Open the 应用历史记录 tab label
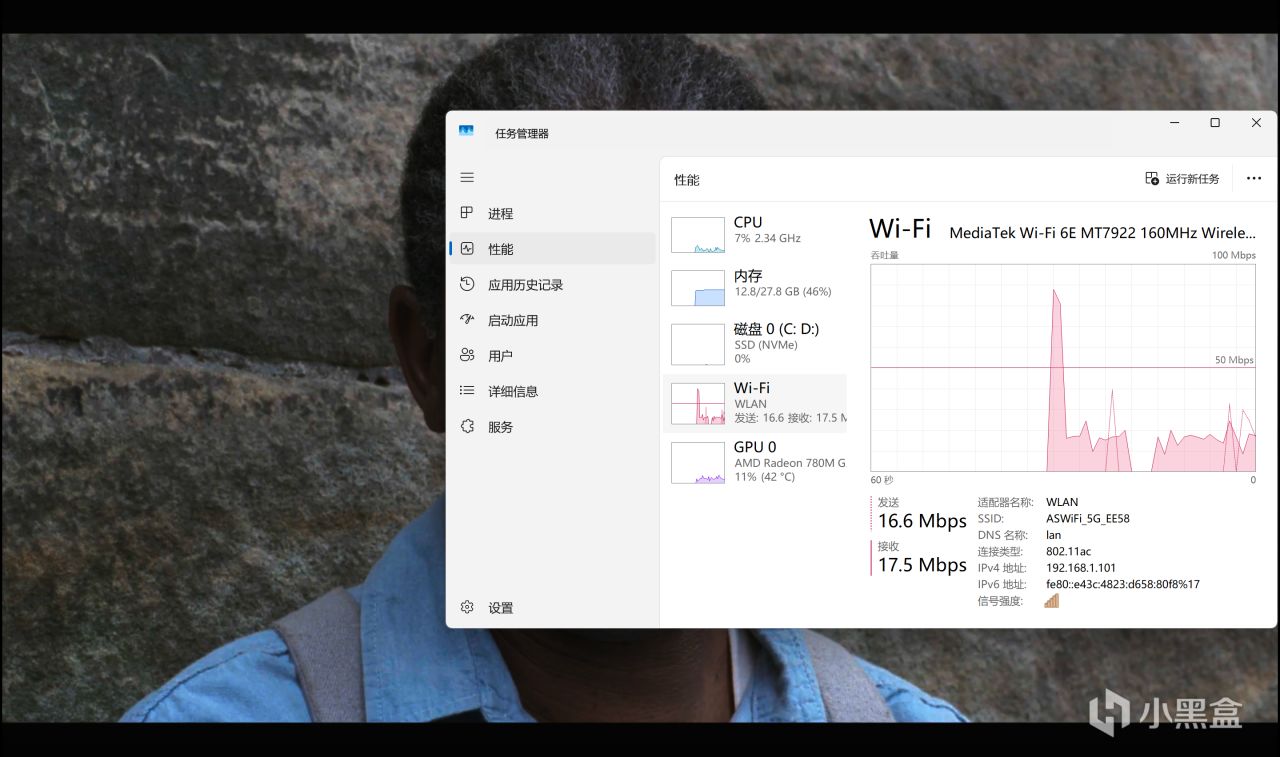 [x=526, y=285]
